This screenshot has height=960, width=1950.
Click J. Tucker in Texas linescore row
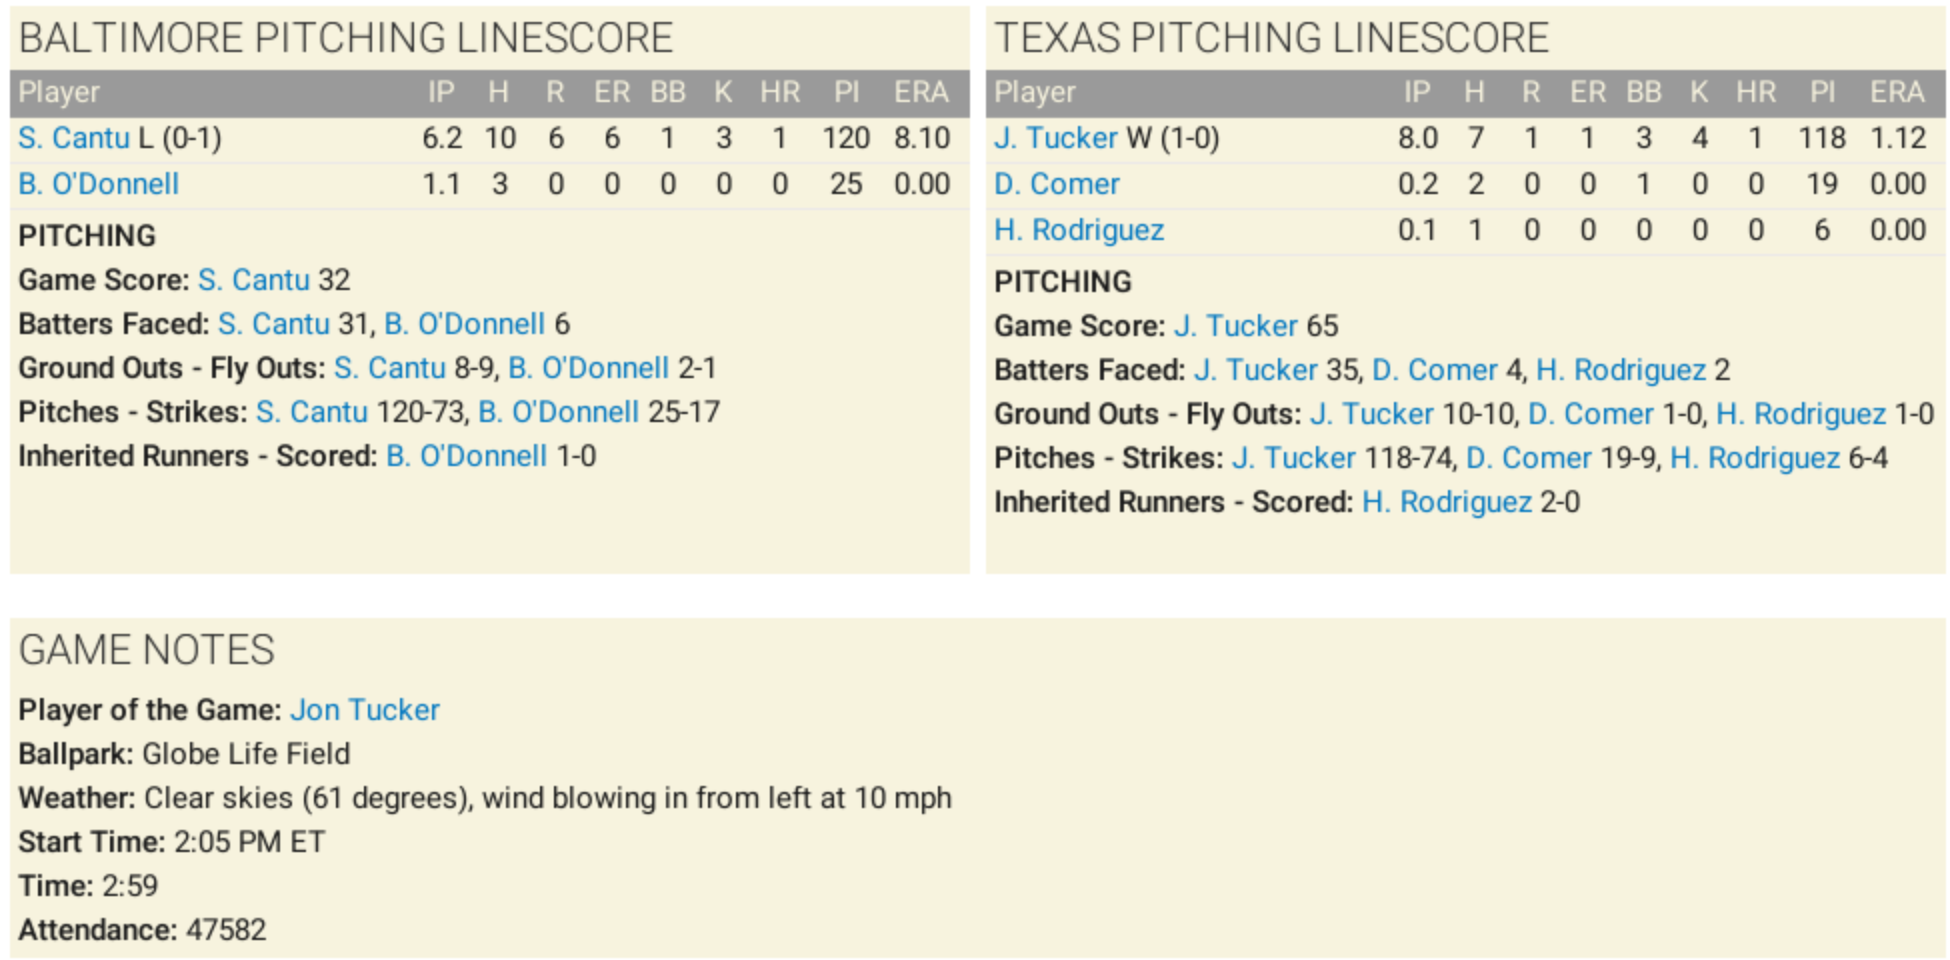1055,138
